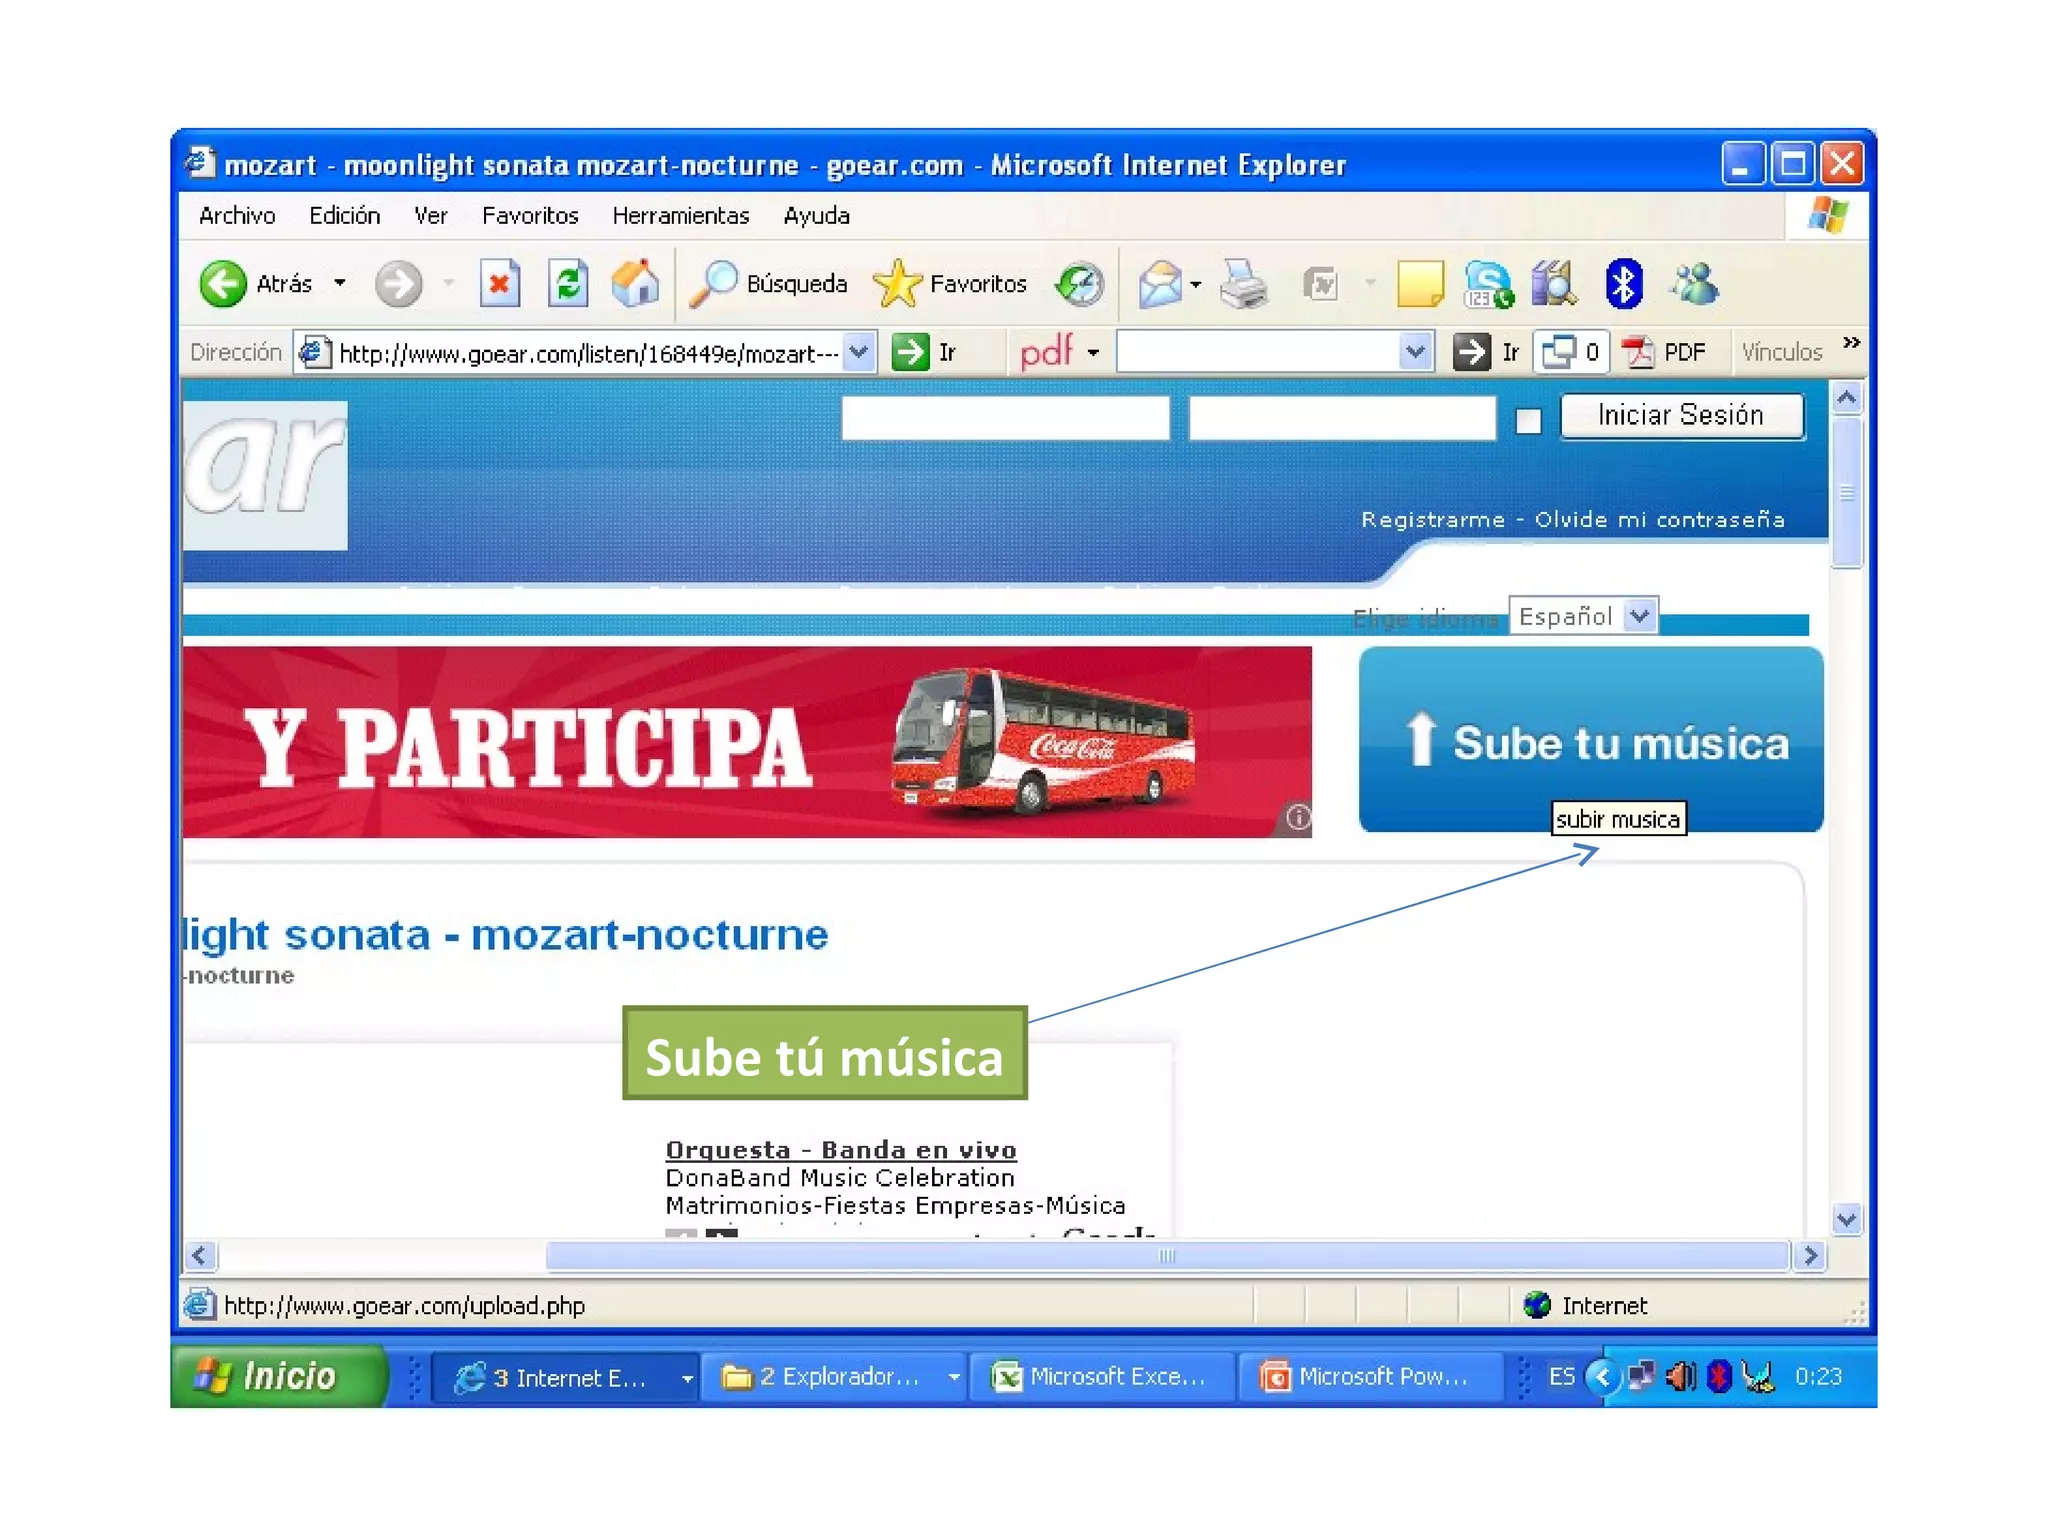2048x1536 pixels.
Task: Go to the Home page icon
Action: [x=636, y=284]
